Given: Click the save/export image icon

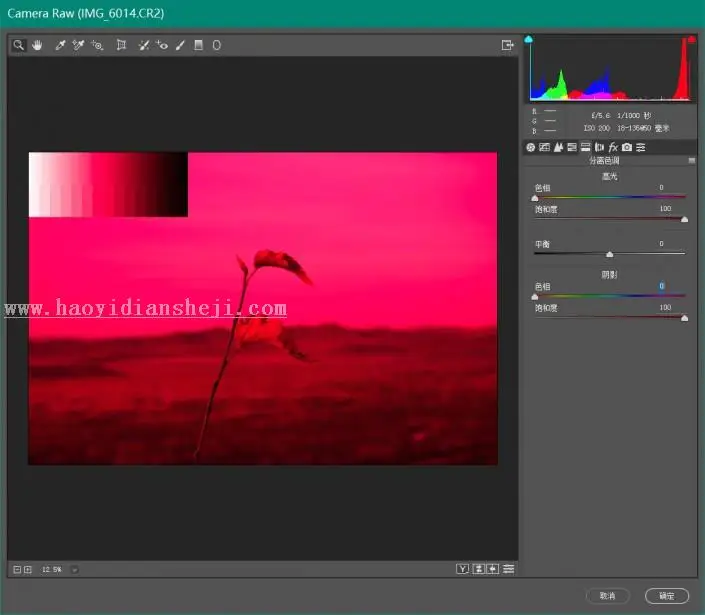Looking at the screenshot, I should pos(507,45).
